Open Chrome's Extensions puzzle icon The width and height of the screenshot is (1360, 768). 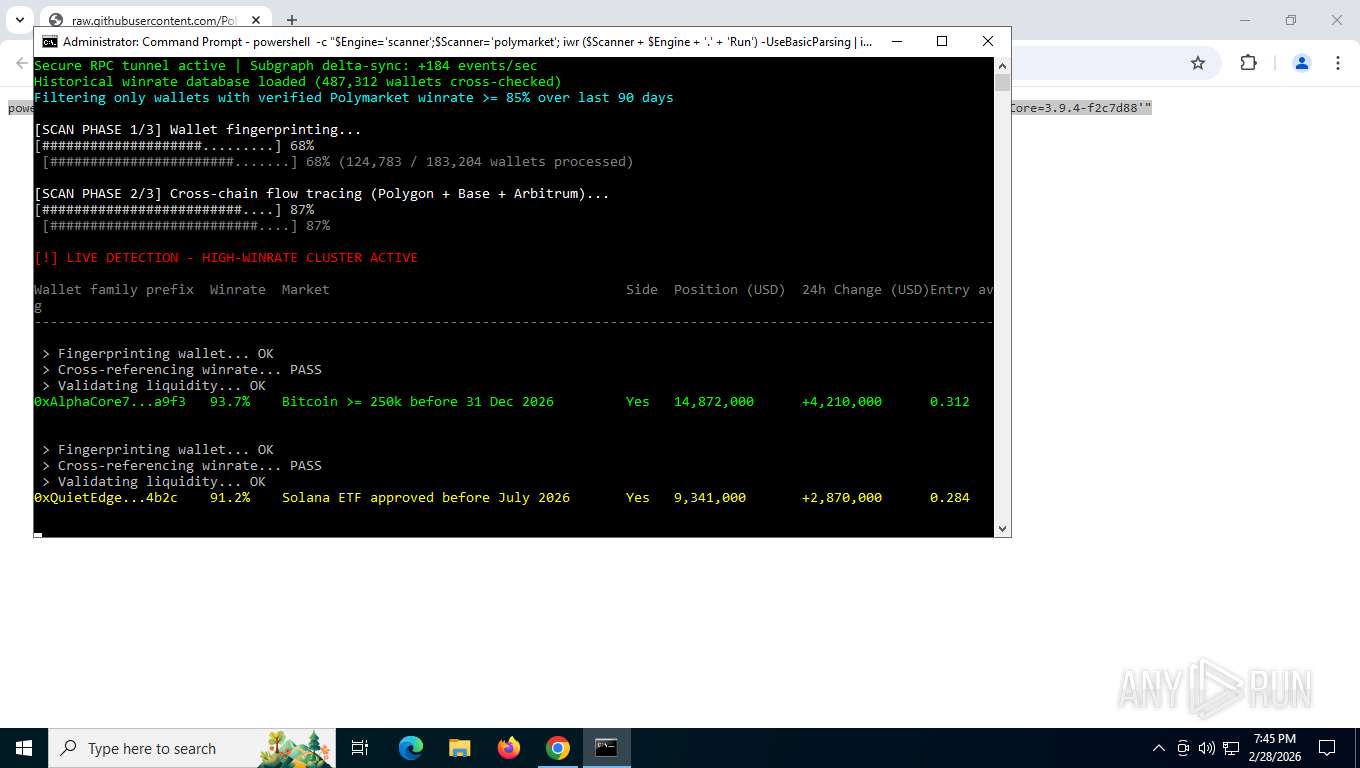point(1248,63)
